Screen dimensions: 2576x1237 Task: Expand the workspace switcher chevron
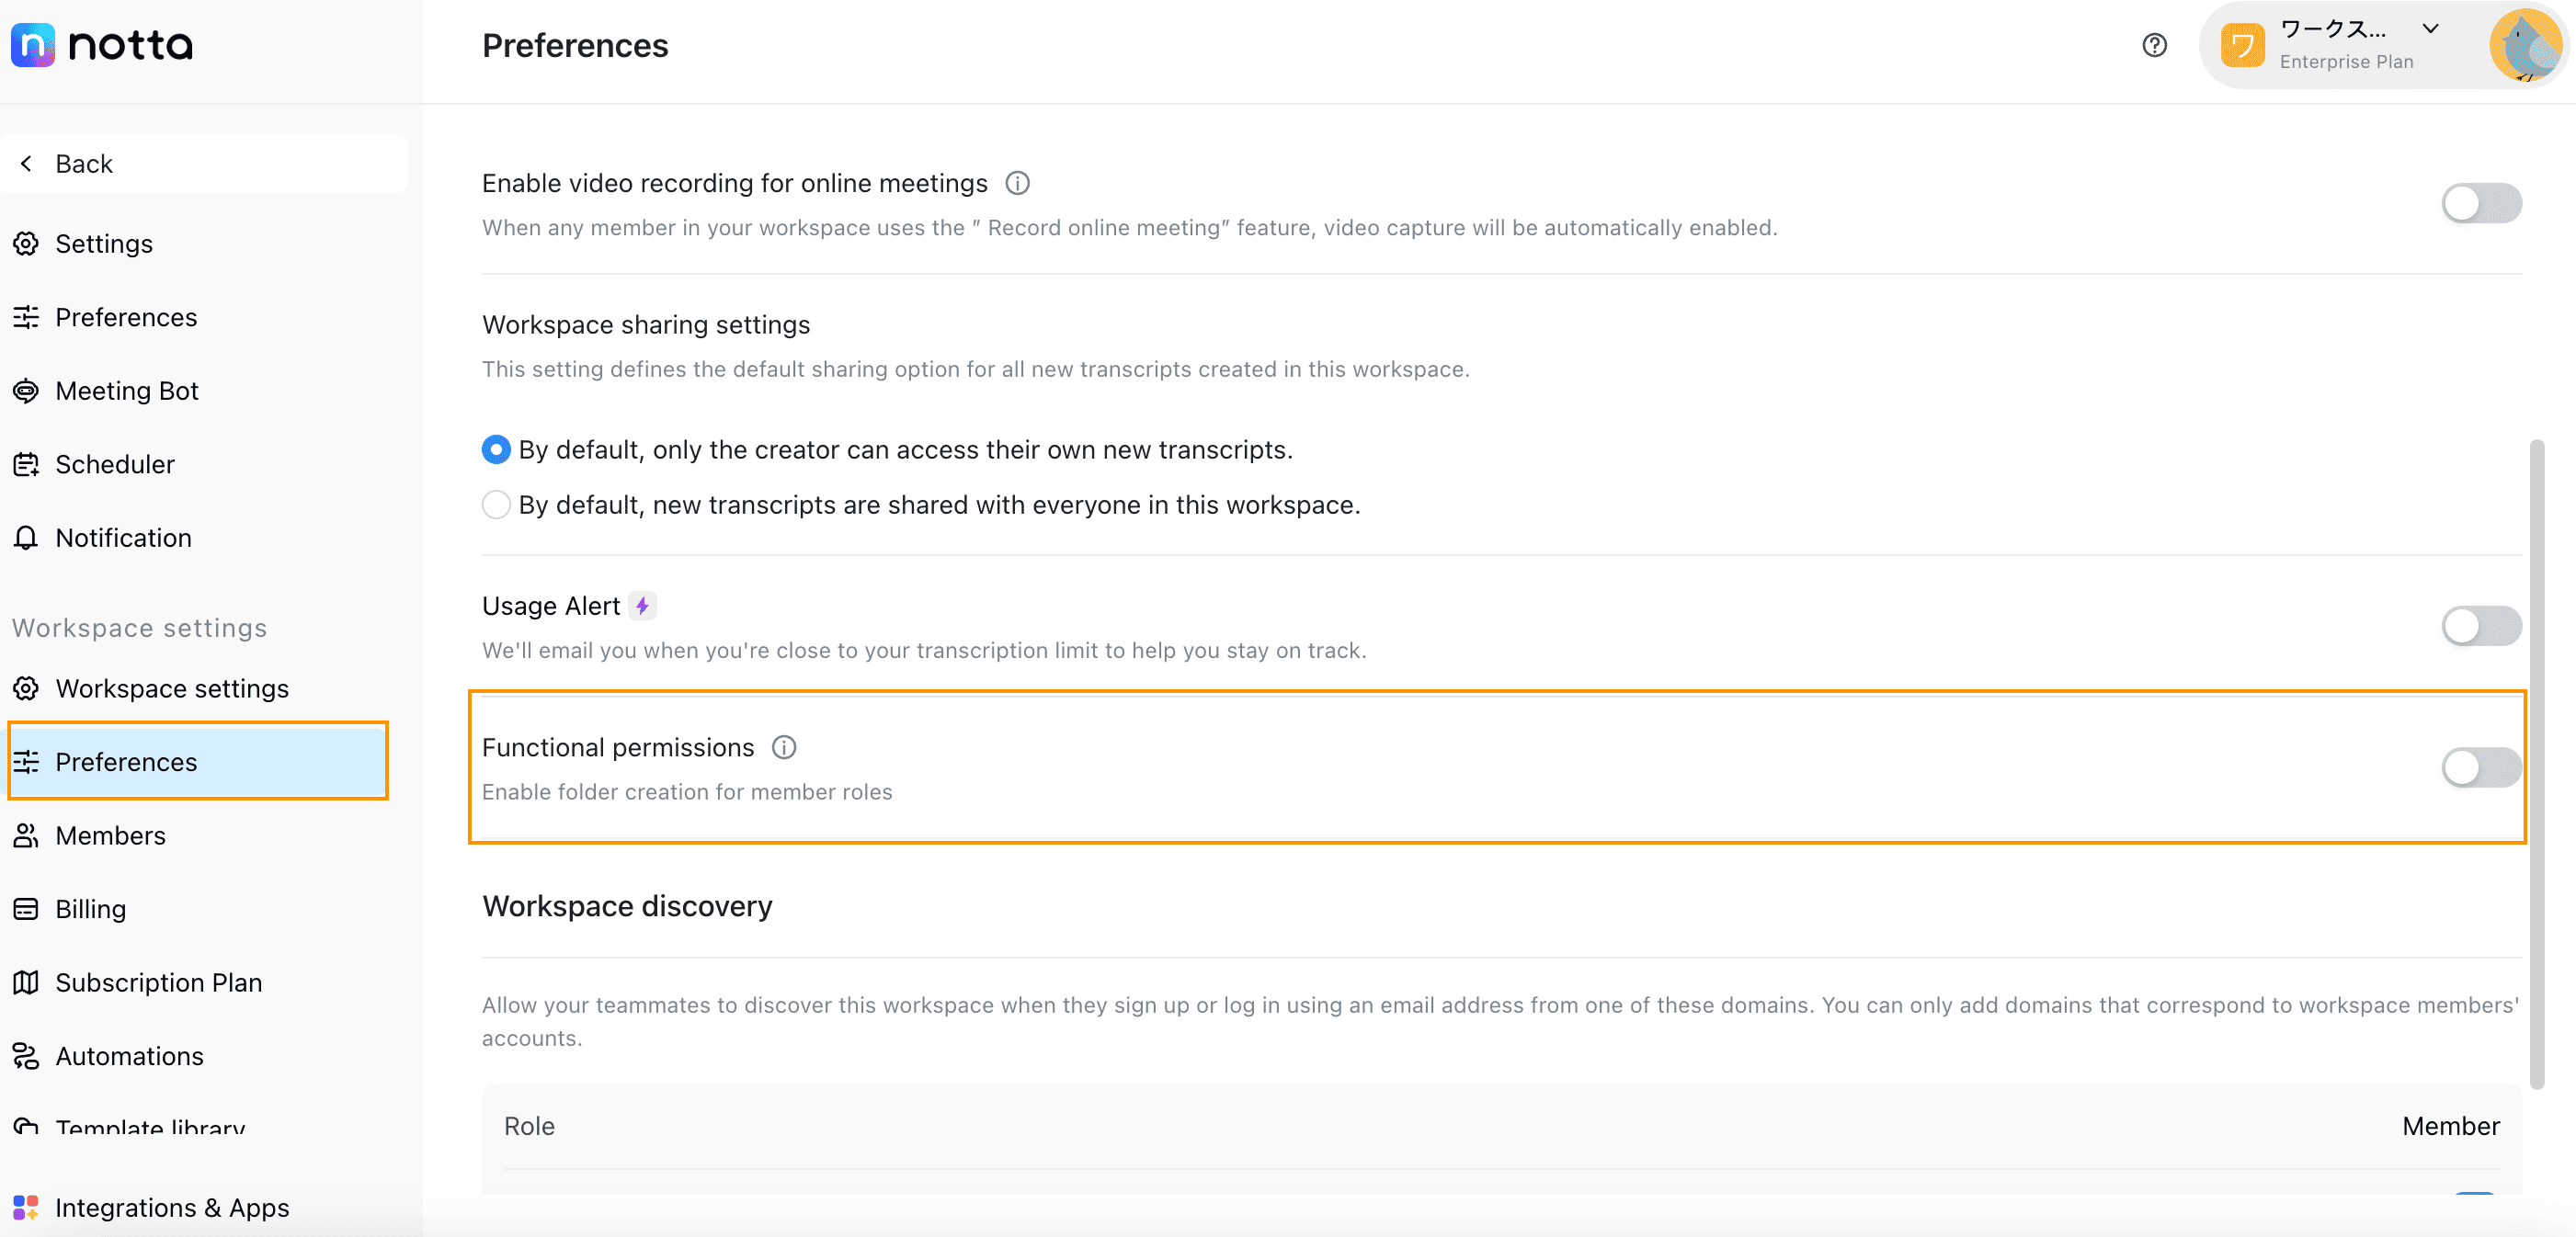pyautogui.click(x=2430, y=29)
